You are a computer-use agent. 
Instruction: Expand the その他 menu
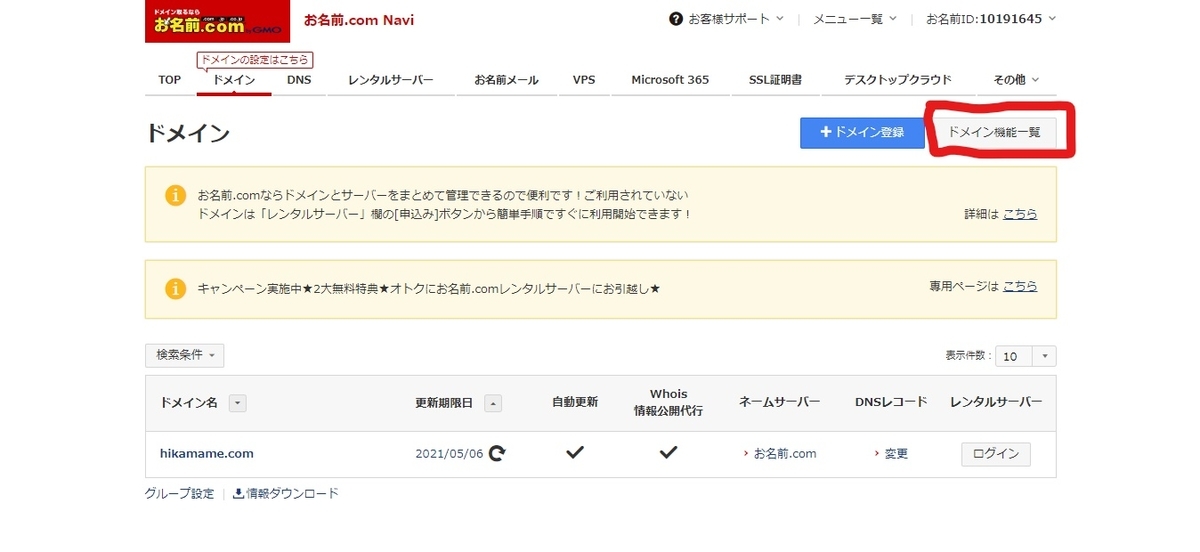1017,80
